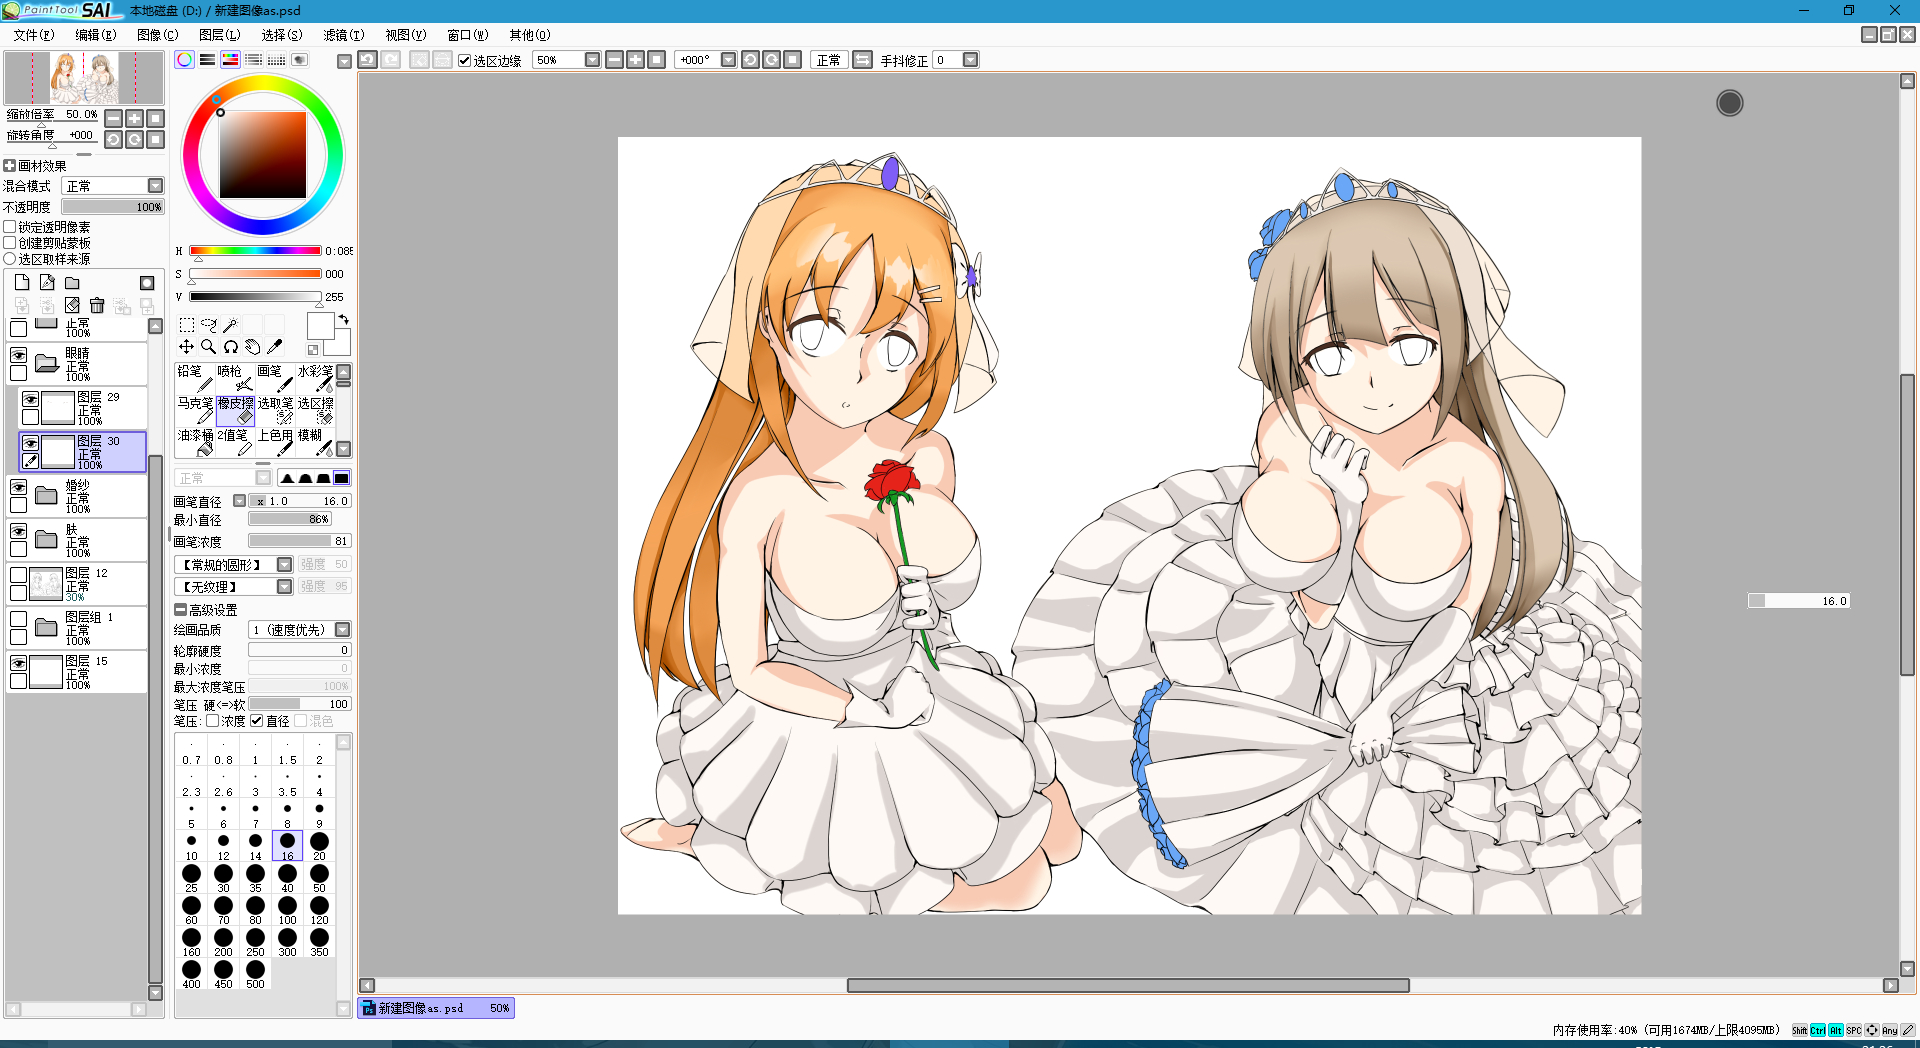1920x1048 pixels.
Task: Open the 文件 menu
Action: 34,35
